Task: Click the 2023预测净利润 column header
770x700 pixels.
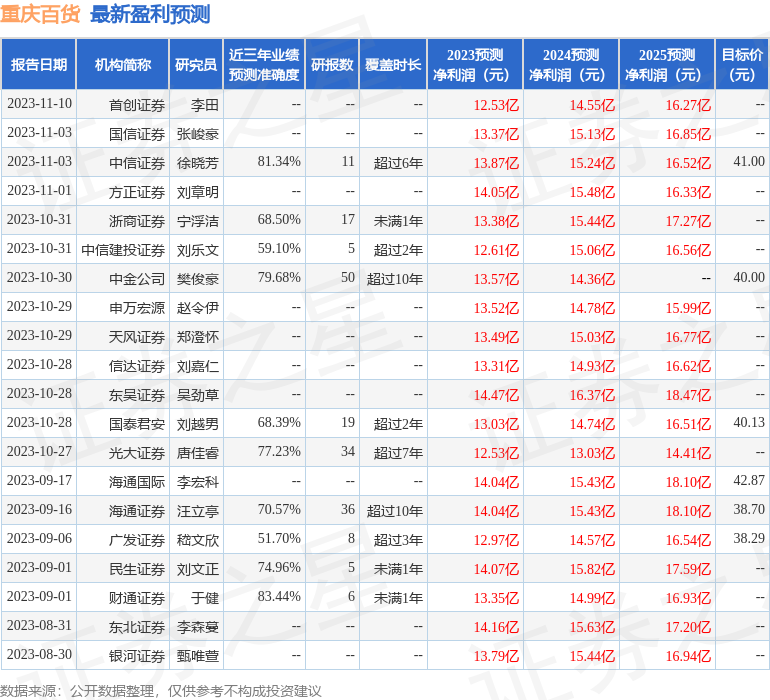Action: click(475, 64)
